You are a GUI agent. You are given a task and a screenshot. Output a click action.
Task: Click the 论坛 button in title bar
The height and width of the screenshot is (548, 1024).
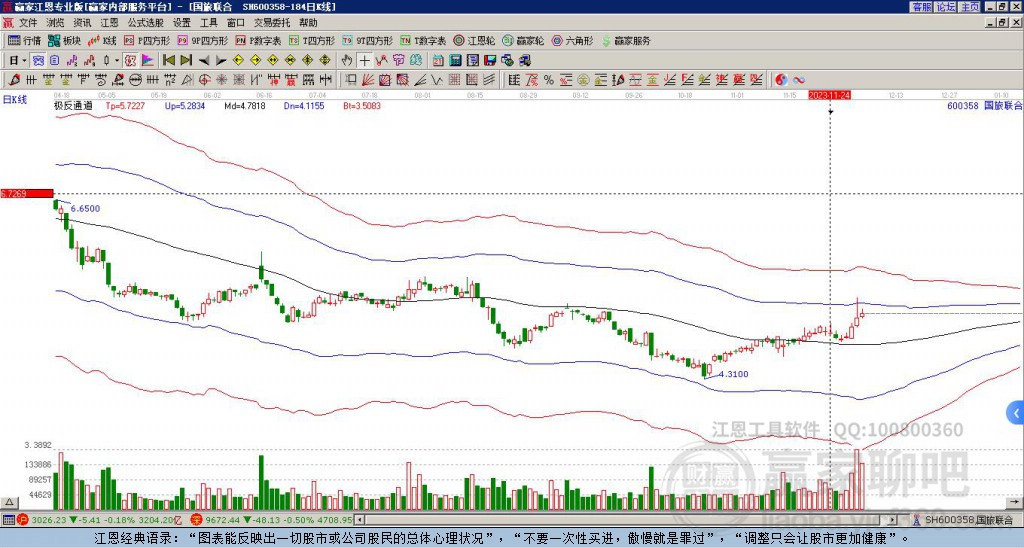coord(945,7)
